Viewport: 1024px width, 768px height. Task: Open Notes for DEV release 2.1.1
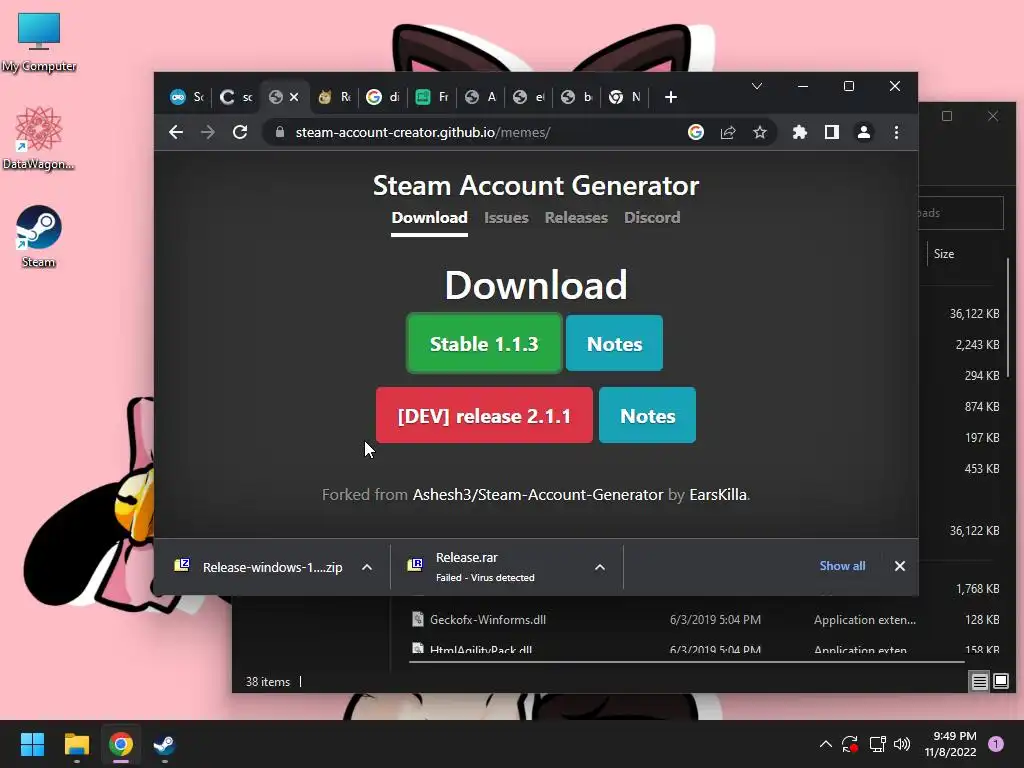647,415
